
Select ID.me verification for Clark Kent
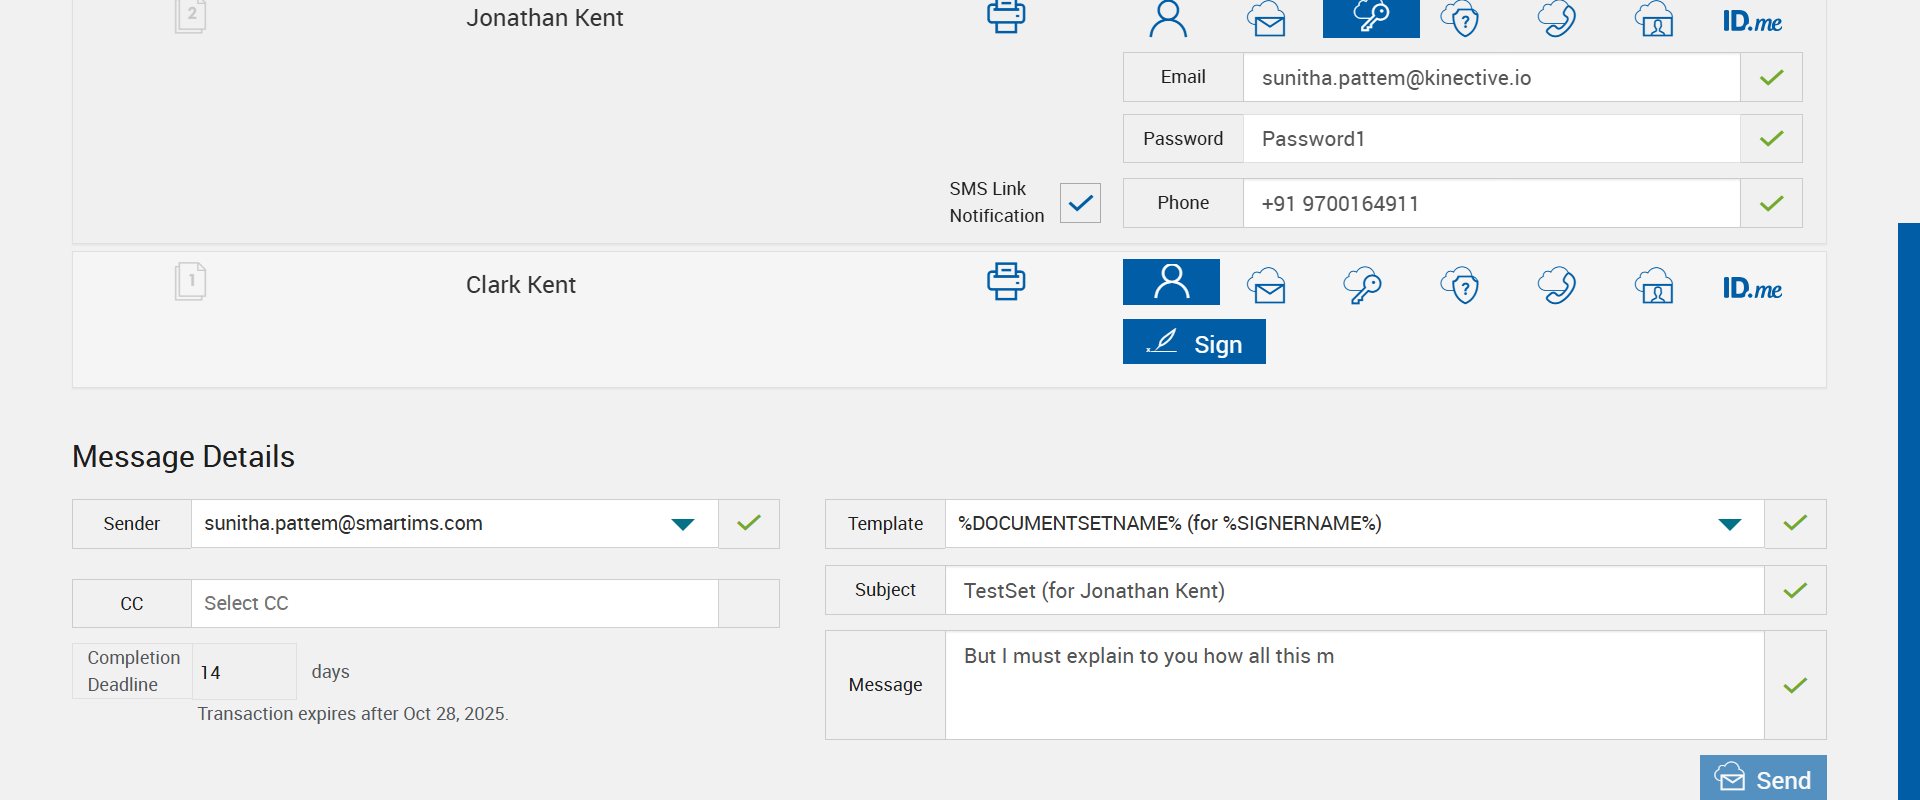coord(1752,289)
